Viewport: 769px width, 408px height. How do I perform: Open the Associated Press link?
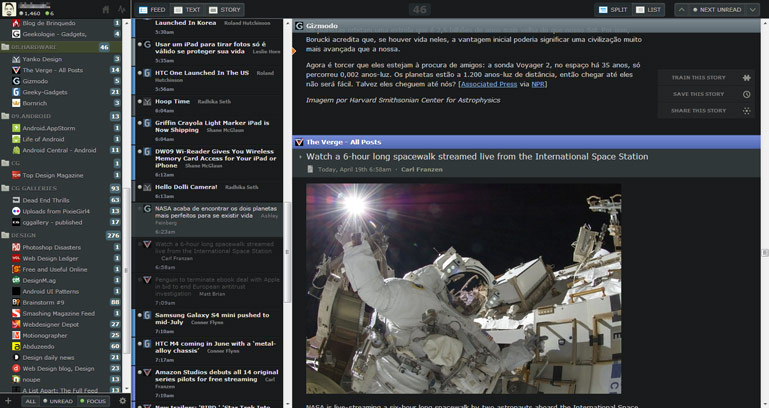(x=487, y=84)
